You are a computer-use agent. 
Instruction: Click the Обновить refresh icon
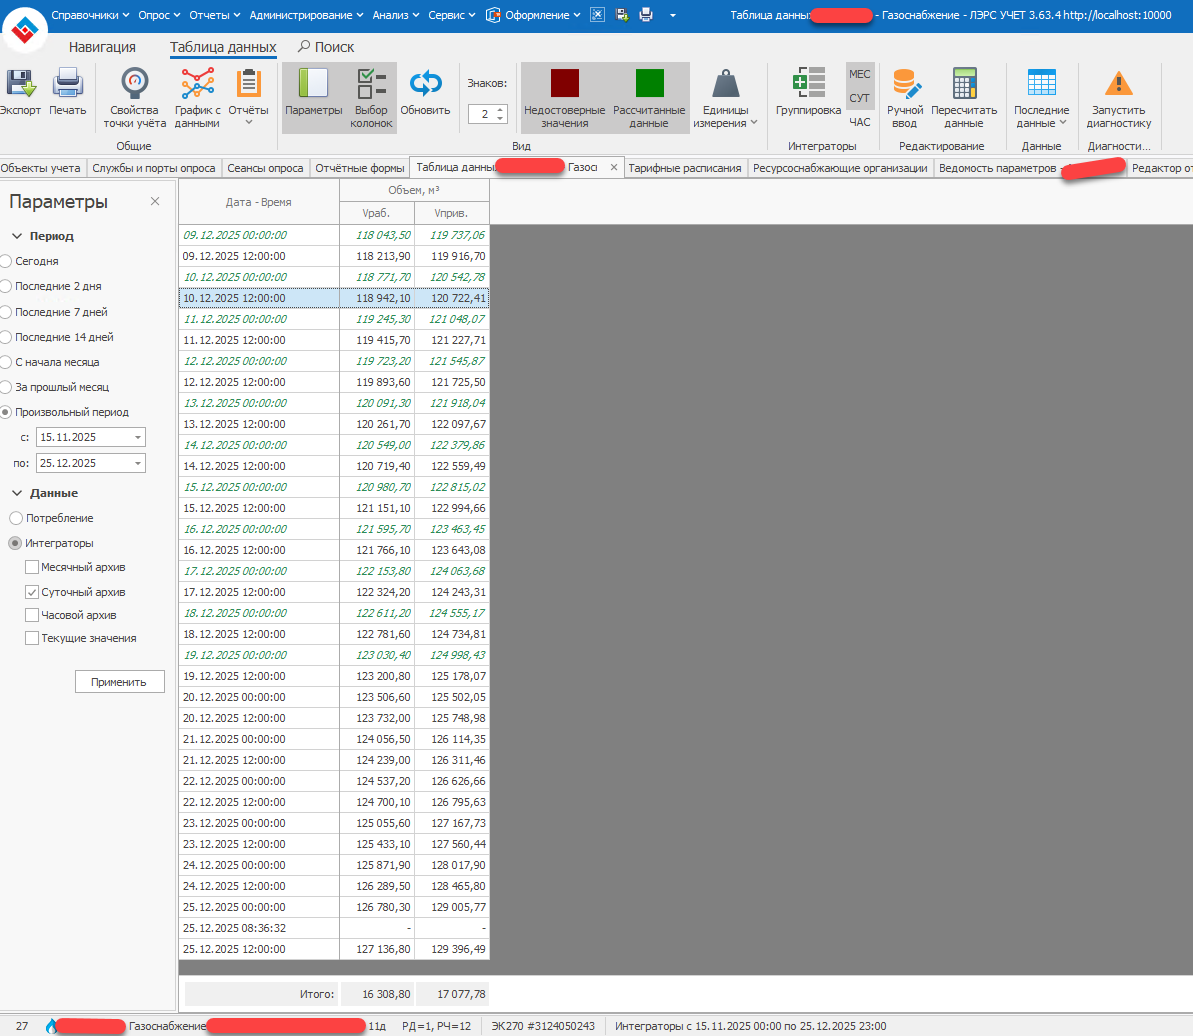(426, 85)
